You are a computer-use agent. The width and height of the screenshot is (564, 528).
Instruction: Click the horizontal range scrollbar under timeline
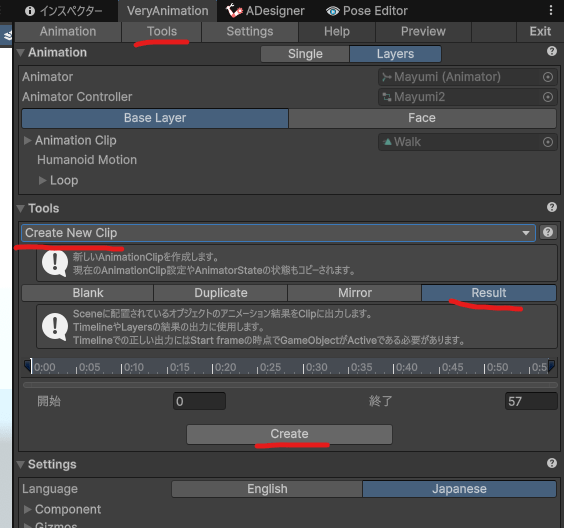290,385
